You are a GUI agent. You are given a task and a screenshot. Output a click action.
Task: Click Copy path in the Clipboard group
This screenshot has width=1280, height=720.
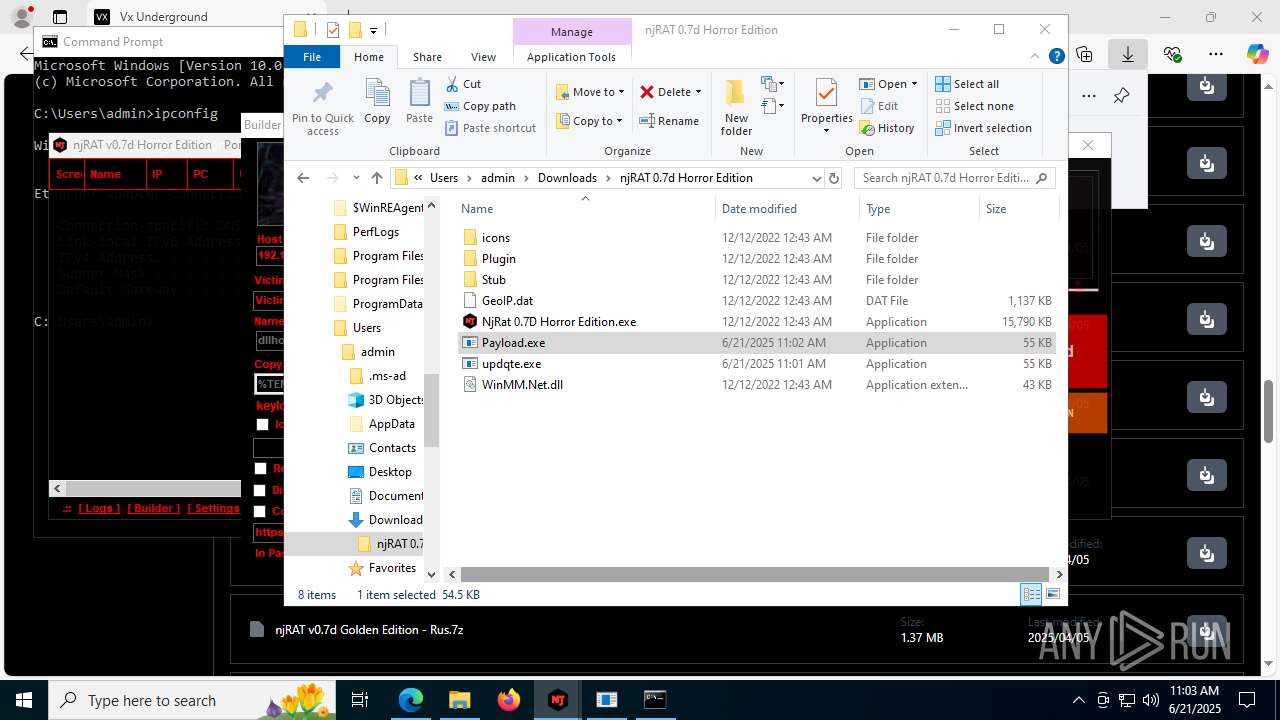pyautogui.click(x=480, y=106)
